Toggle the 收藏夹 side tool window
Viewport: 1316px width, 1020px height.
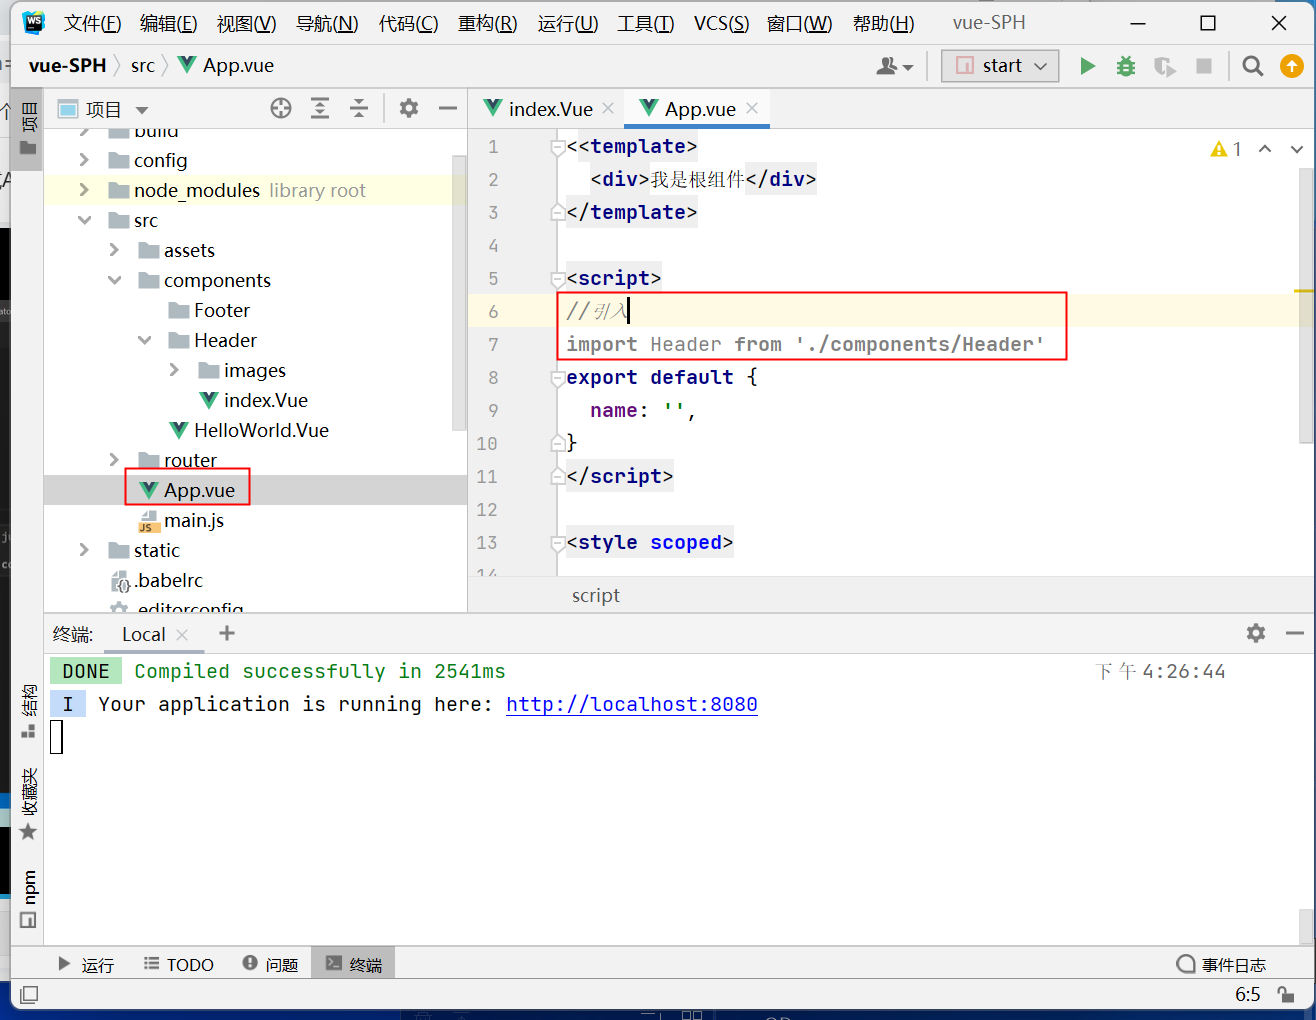coord(28,804)
